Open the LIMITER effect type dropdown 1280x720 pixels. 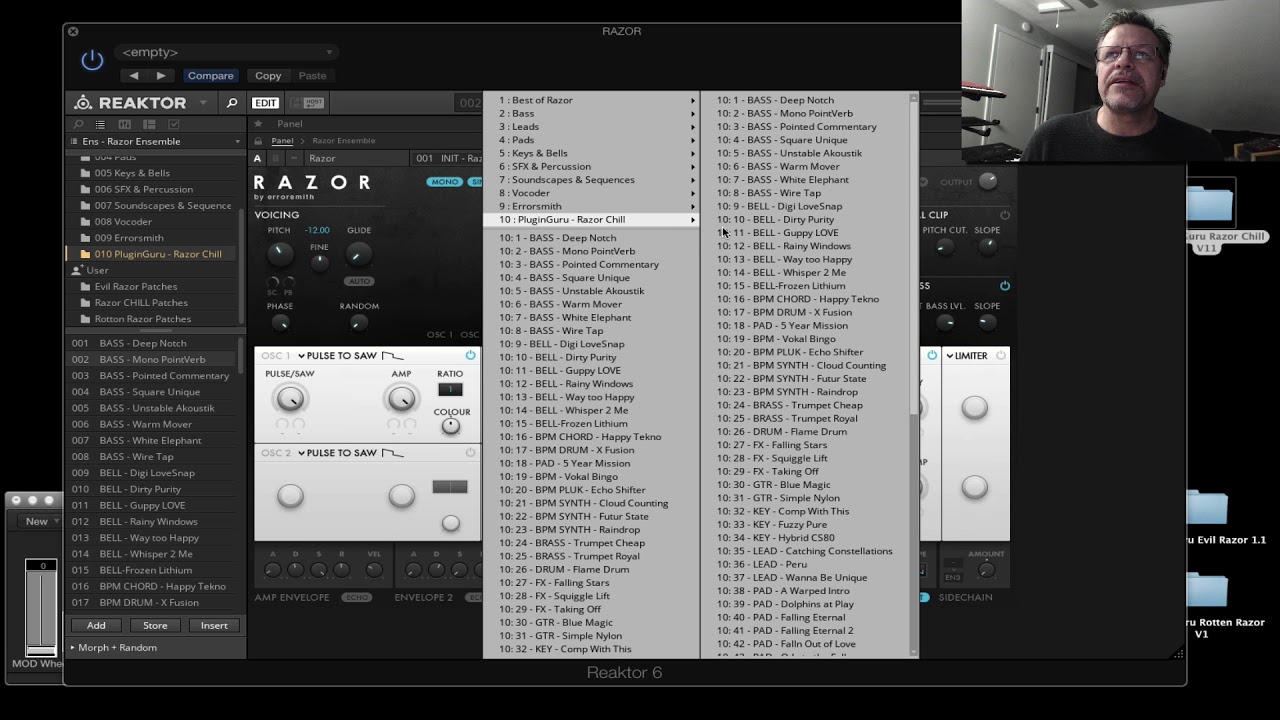966,356
